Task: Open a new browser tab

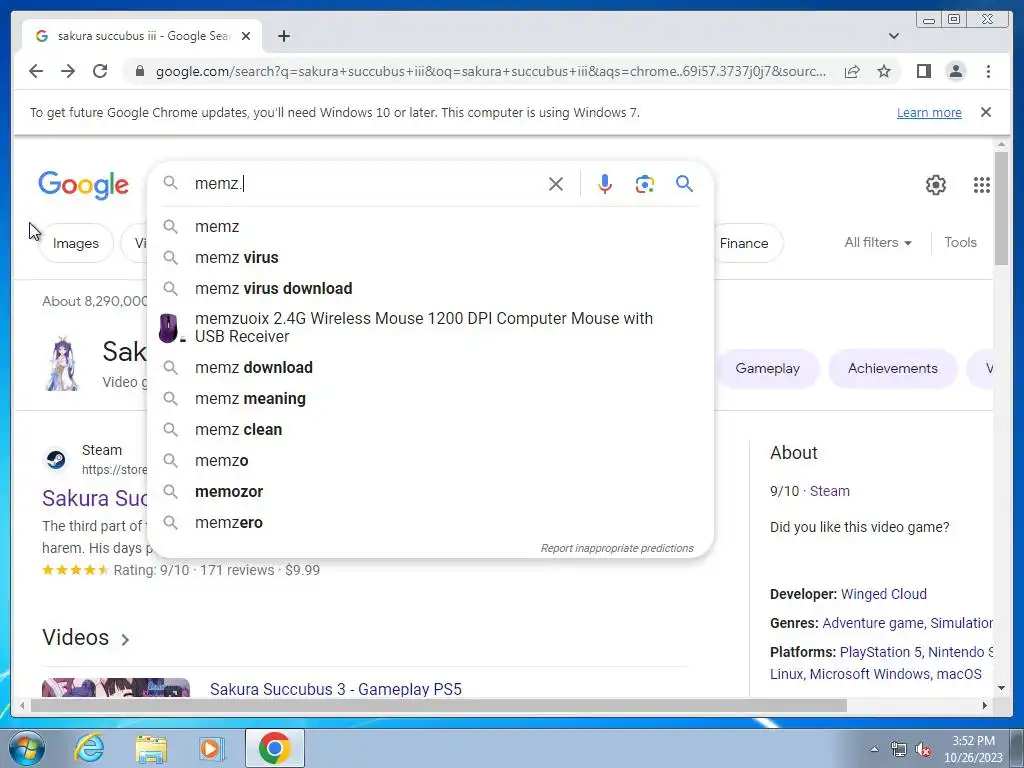Action: click(283, 36)
